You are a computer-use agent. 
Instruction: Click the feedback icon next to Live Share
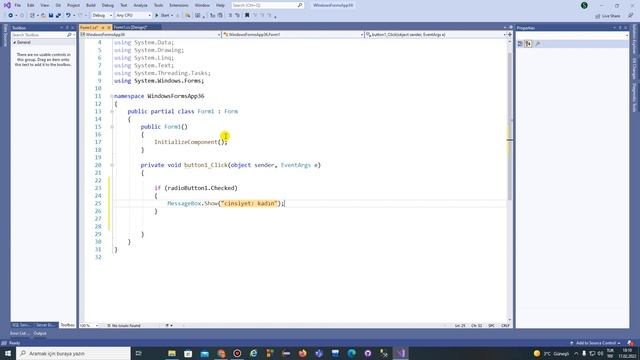pos(631,16)
